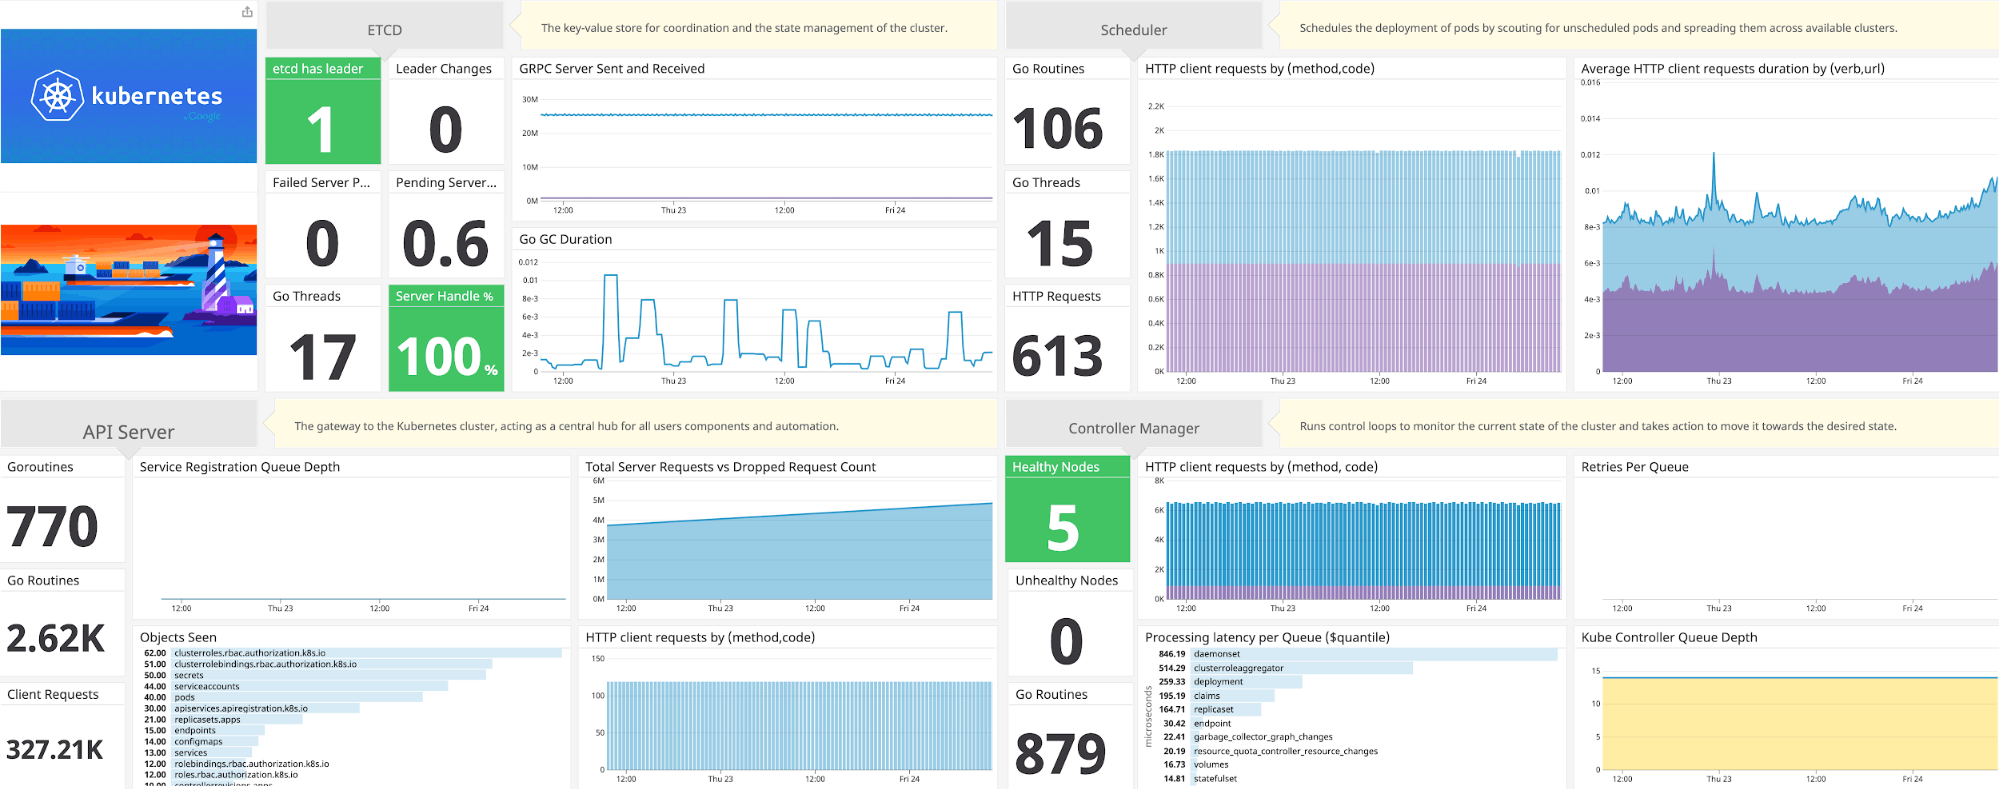Select the clusterroles.rbac.authorization.k8s.io row in Objects Seen
1999x790 pixels.
tap(250, 653)
